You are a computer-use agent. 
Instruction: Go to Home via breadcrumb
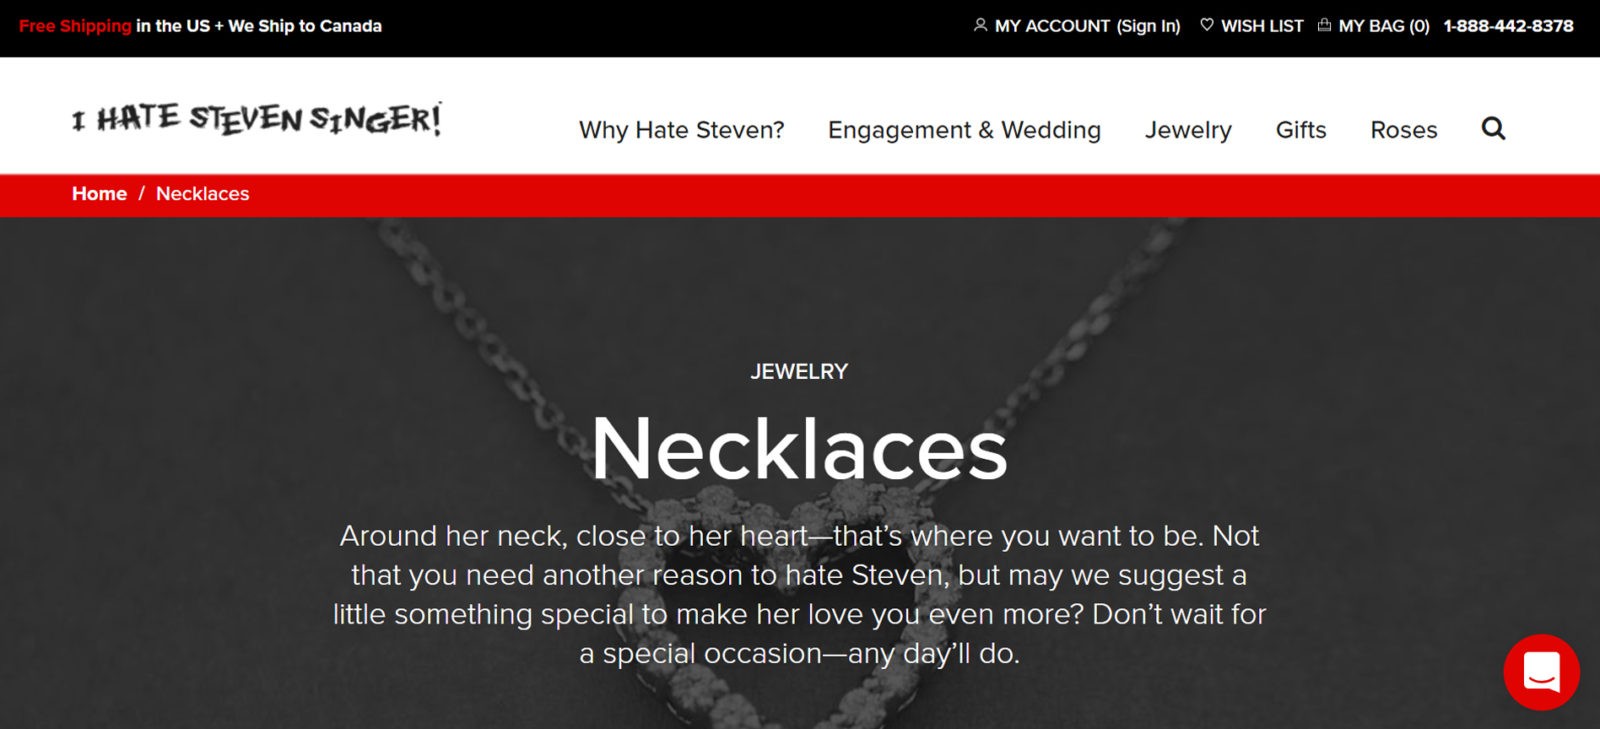coord(99,194)
